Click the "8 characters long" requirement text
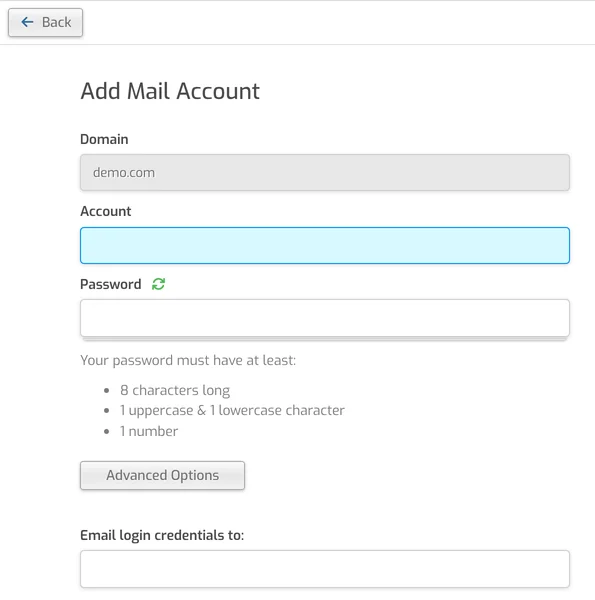This screenshot has height=600, width=595. tap(175, 390)
